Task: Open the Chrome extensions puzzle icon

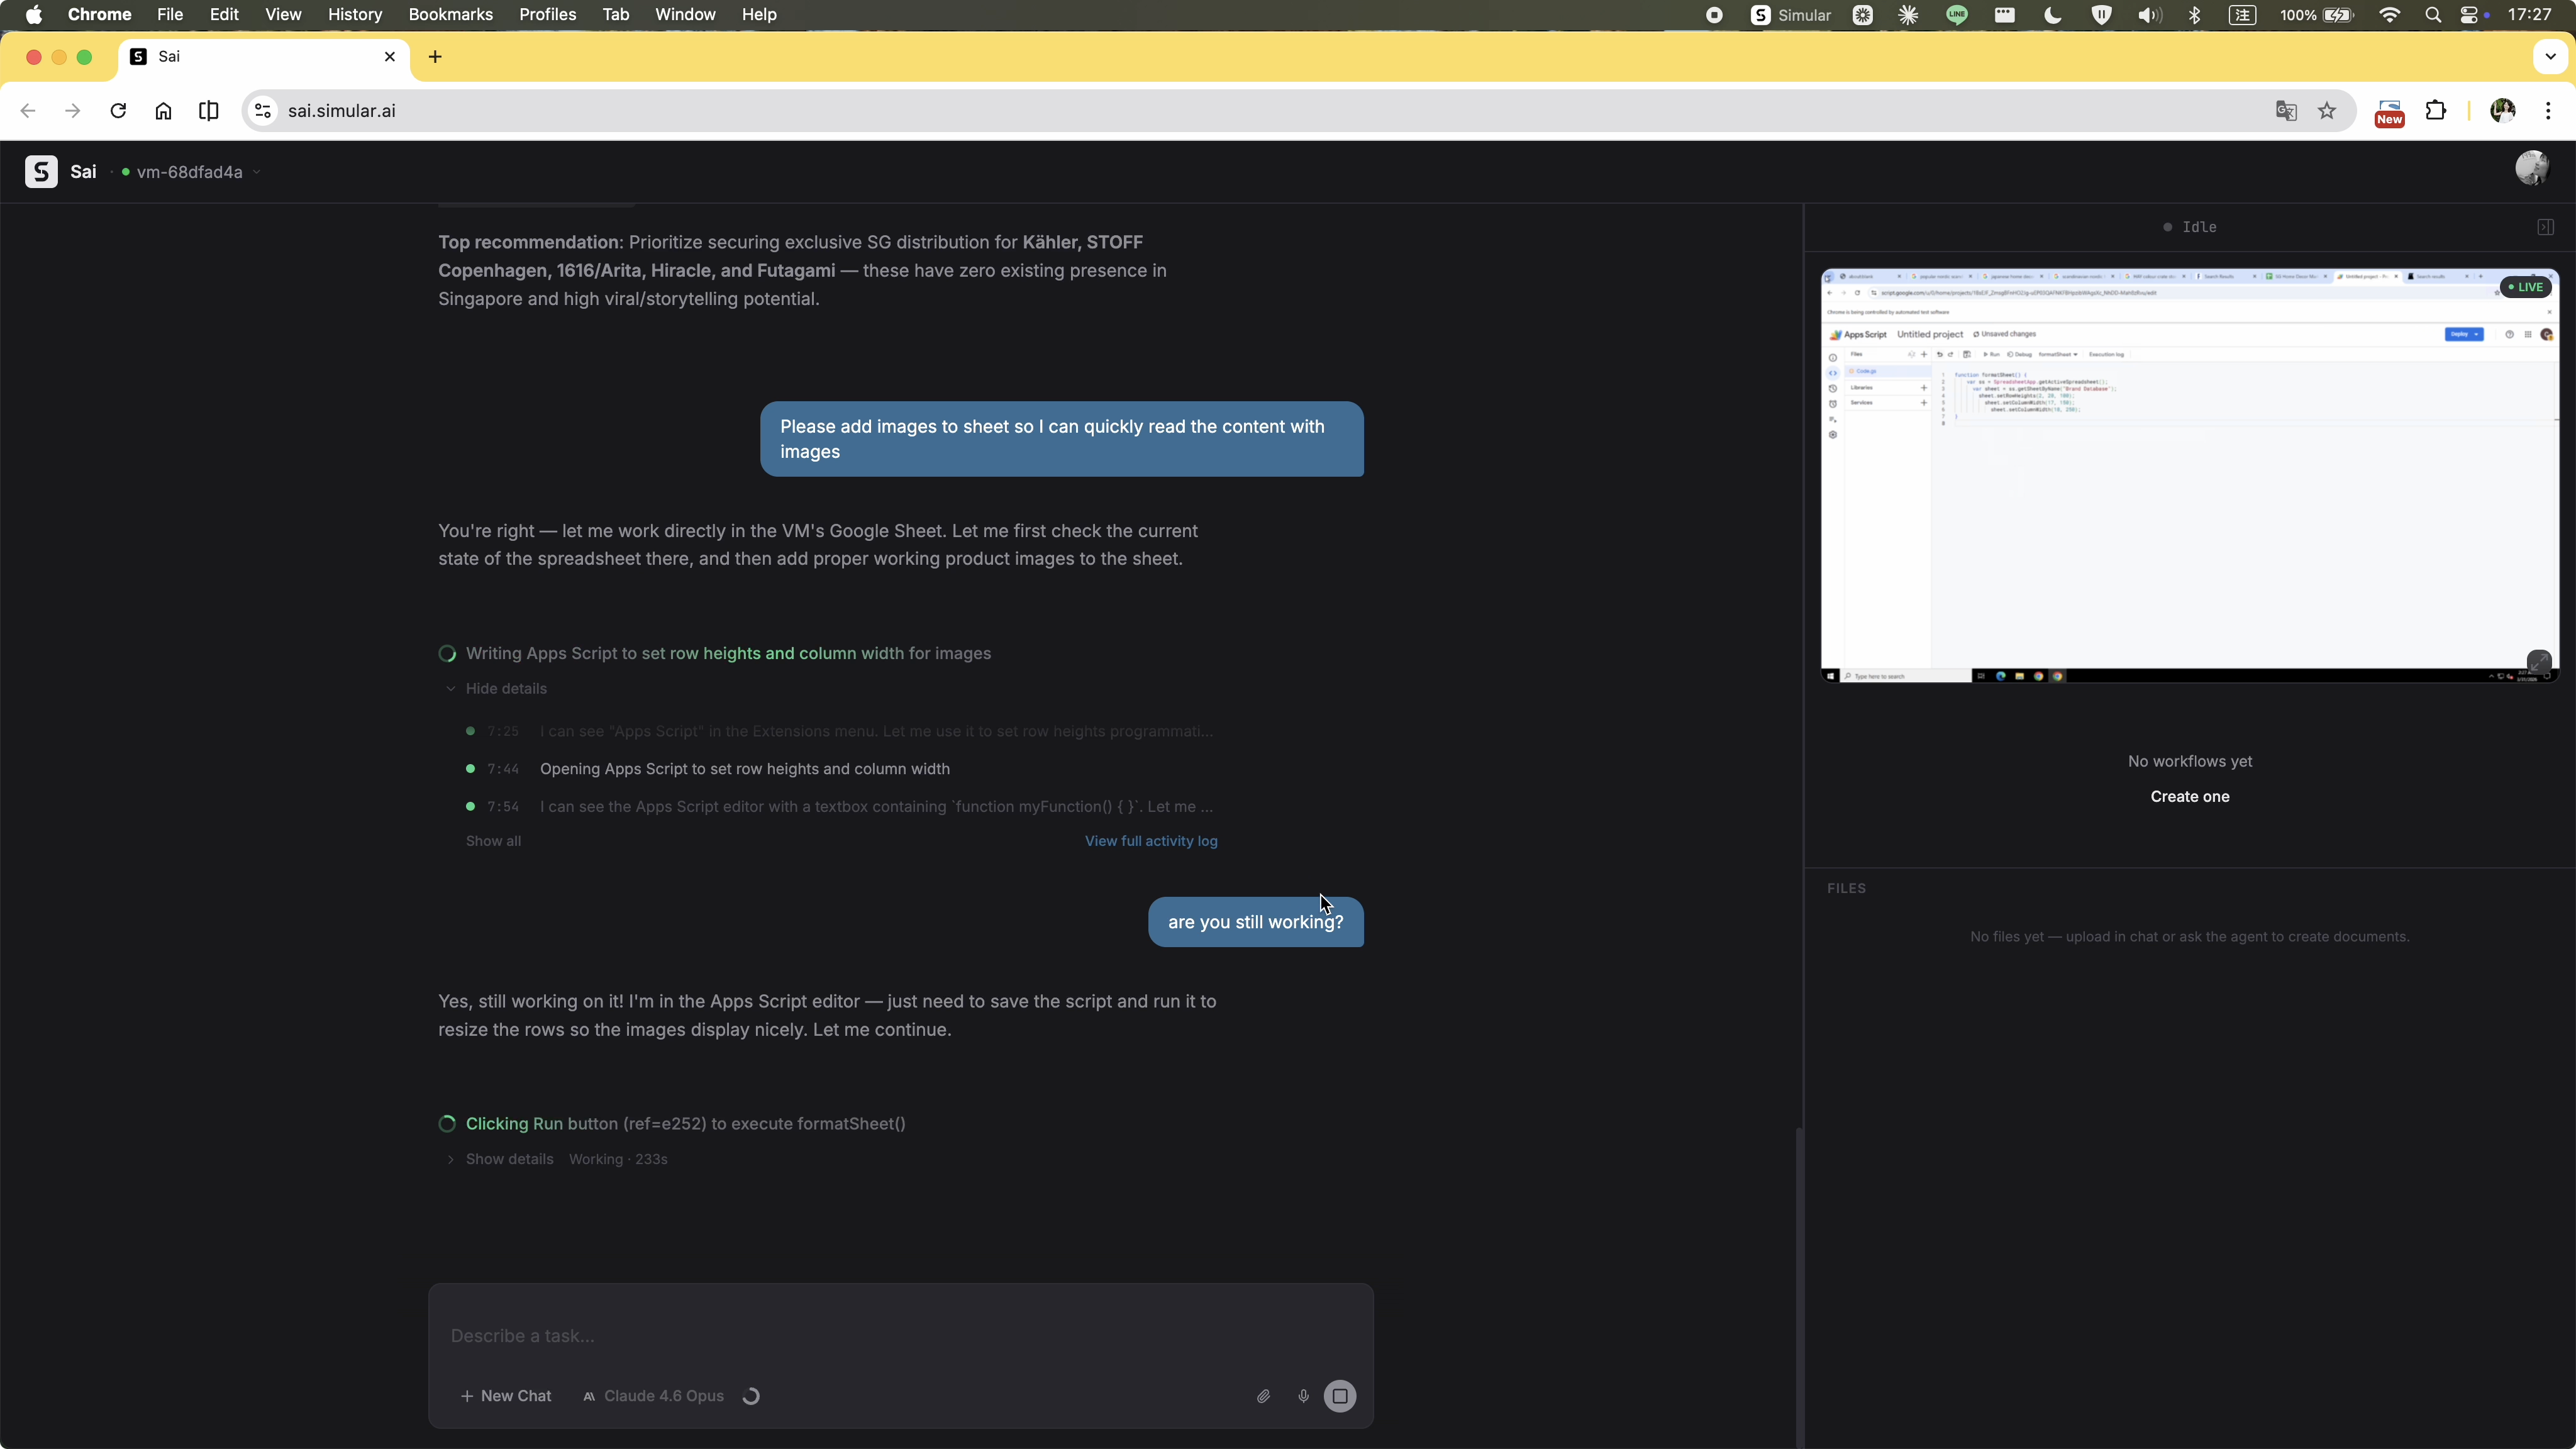Action: [x=2437, y=110]
